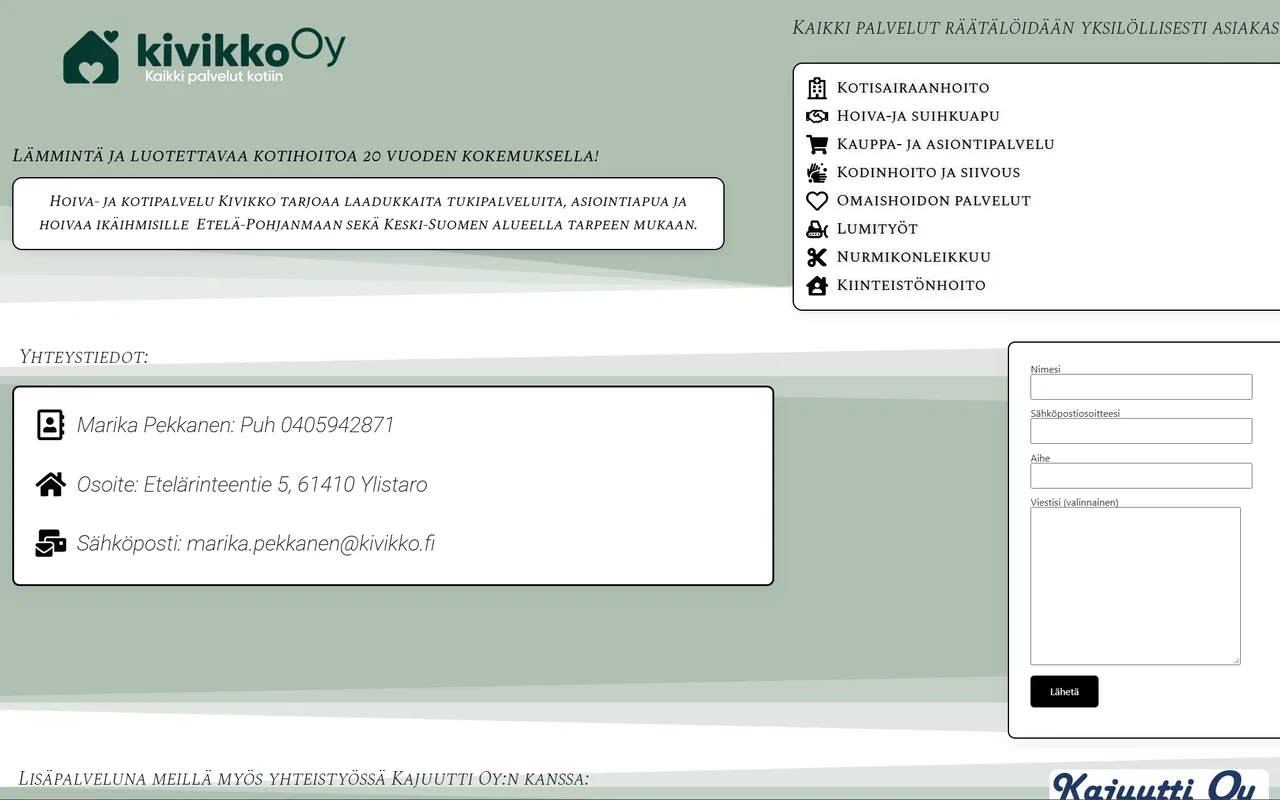Click the handshake icon beside Hoiva- ja suihkuapu

817,116
